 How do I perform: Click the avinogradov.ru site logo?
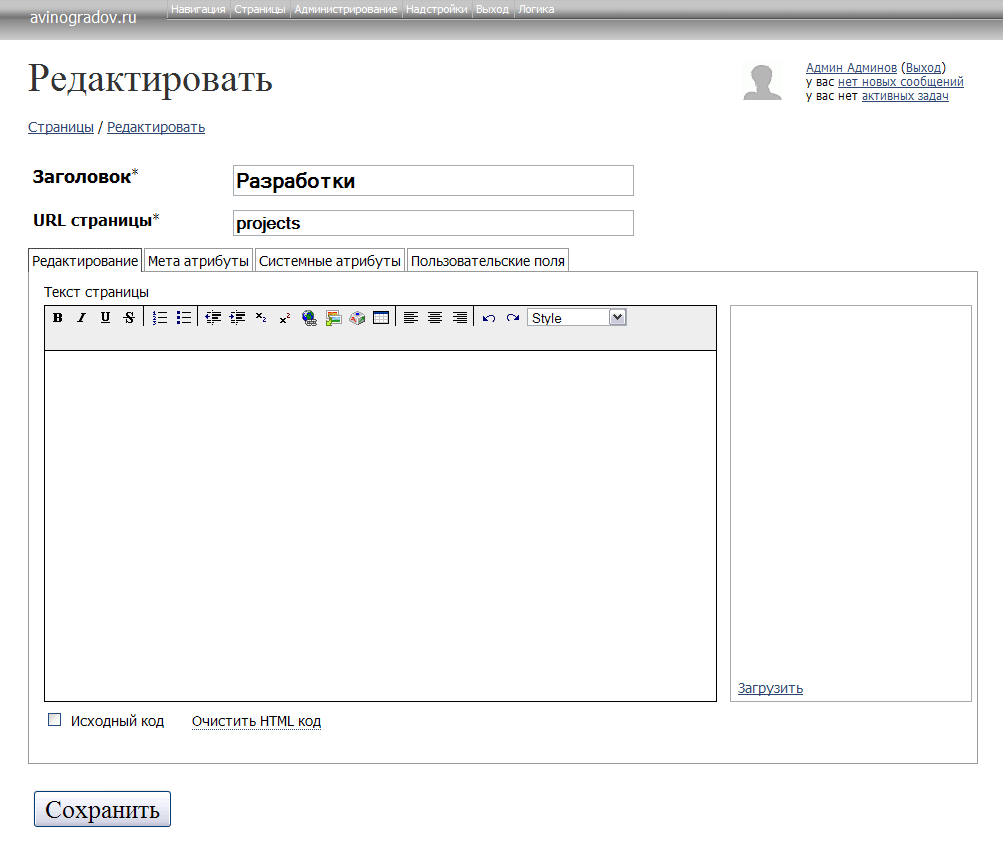click(x=83, y=17)
